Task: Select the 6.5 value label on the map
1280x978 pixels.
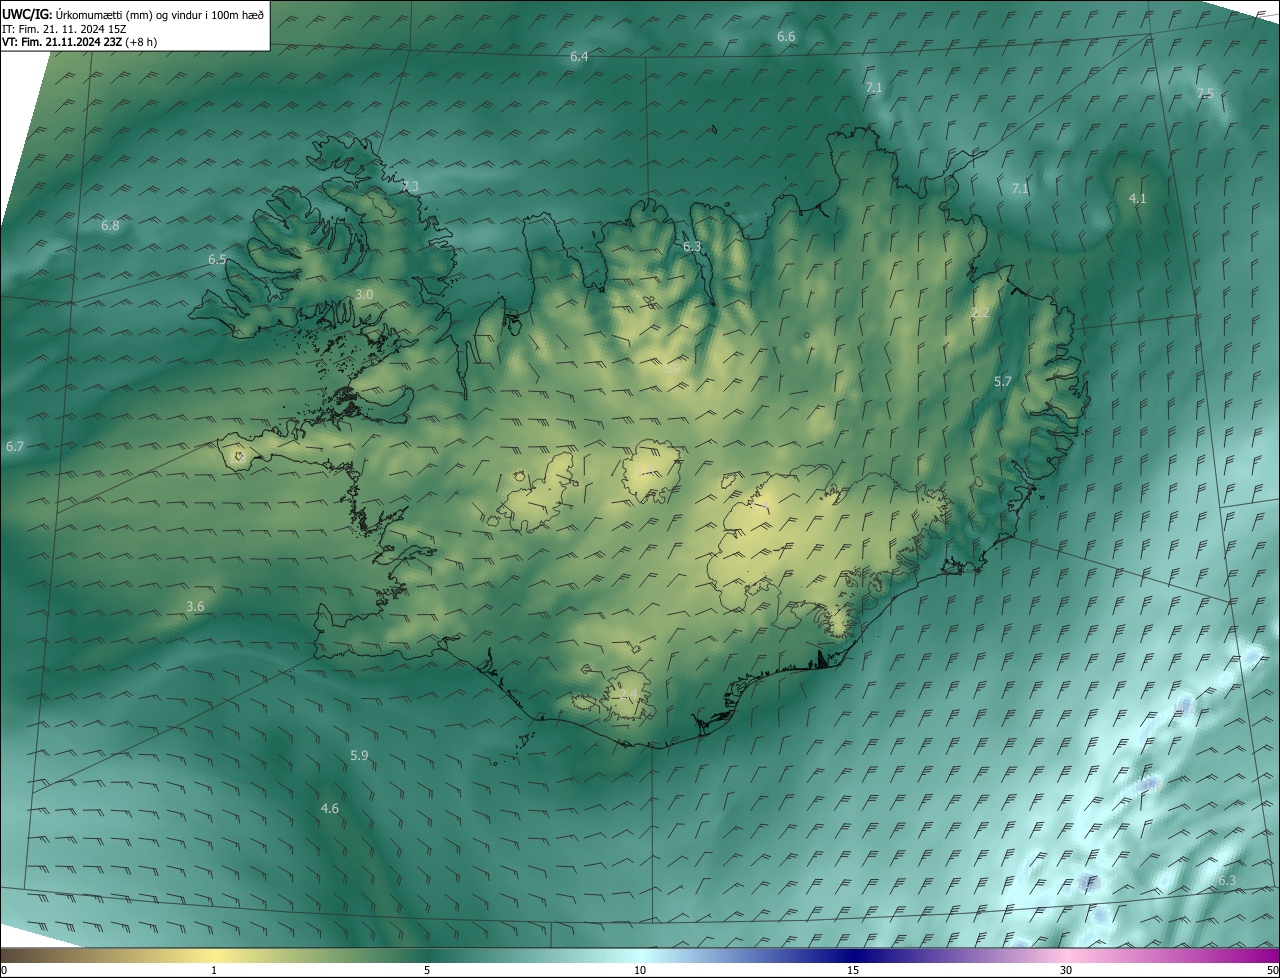Action: pyautogui.click(x=217, y=260)
